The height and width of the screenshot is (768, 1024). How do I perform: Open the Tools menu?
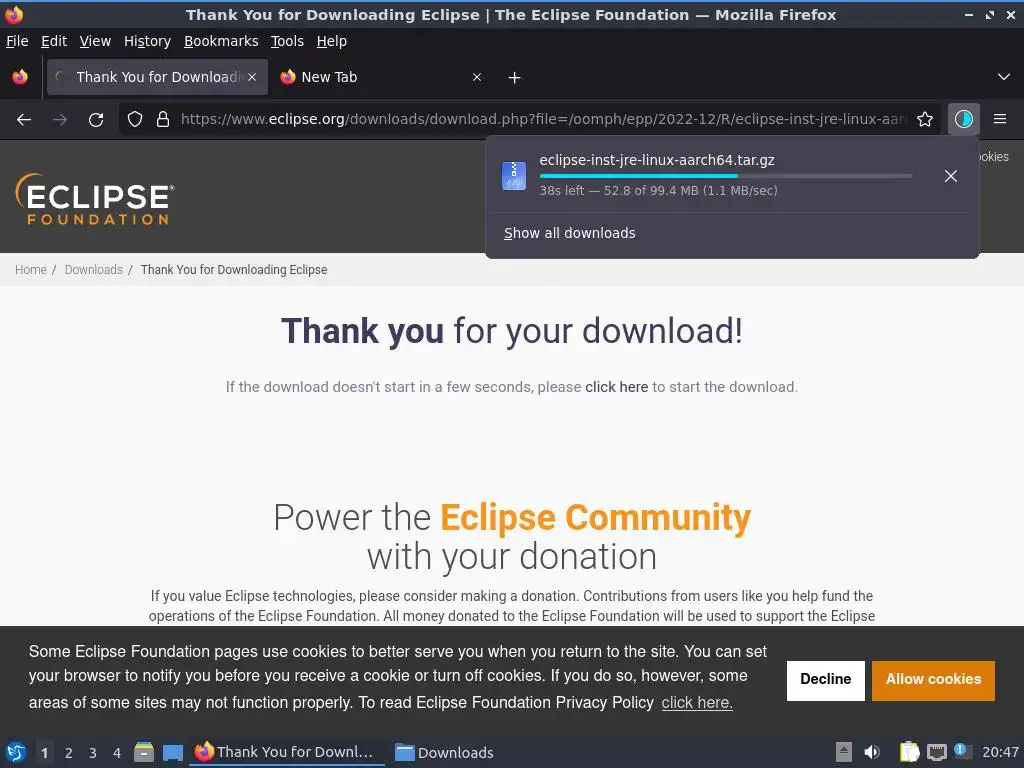point(287,41)
